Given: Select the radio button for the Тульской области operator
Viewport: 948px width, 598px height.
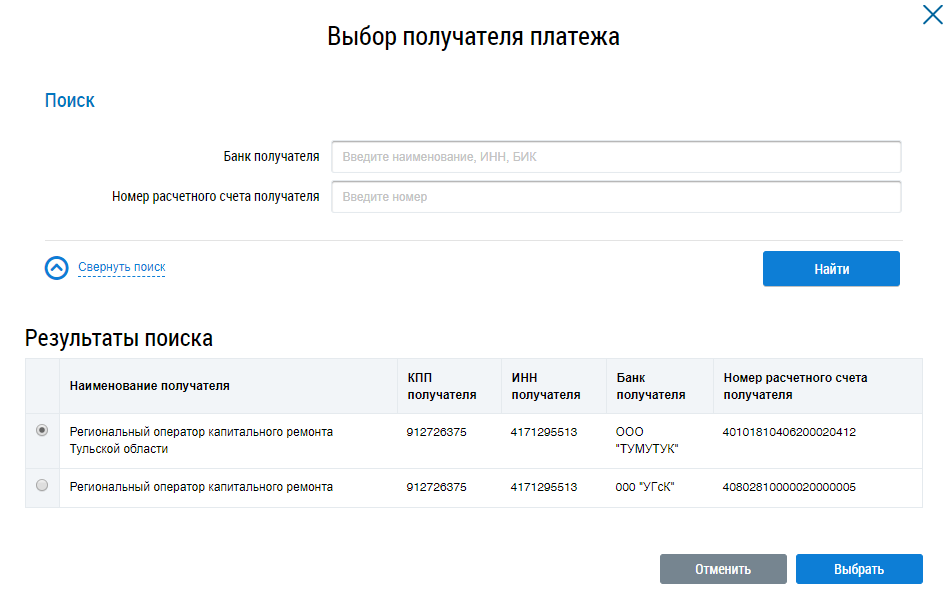Looking at the screenshot, I should [42, 431].
